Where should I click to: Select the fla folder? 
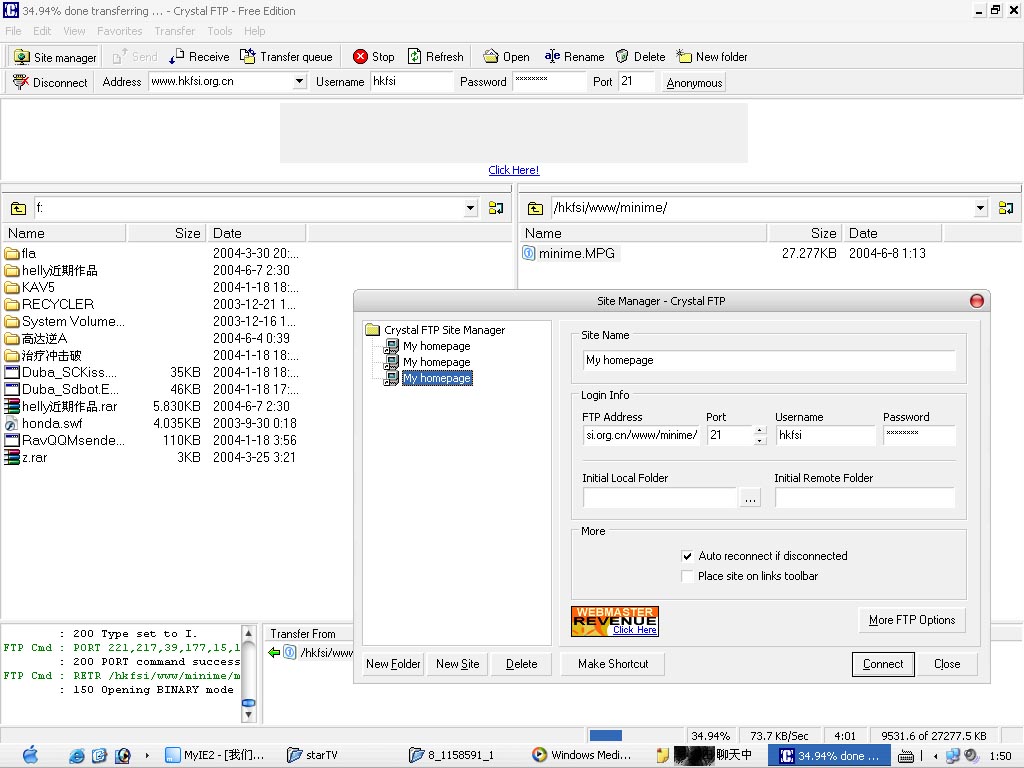(x=21, y=253)
